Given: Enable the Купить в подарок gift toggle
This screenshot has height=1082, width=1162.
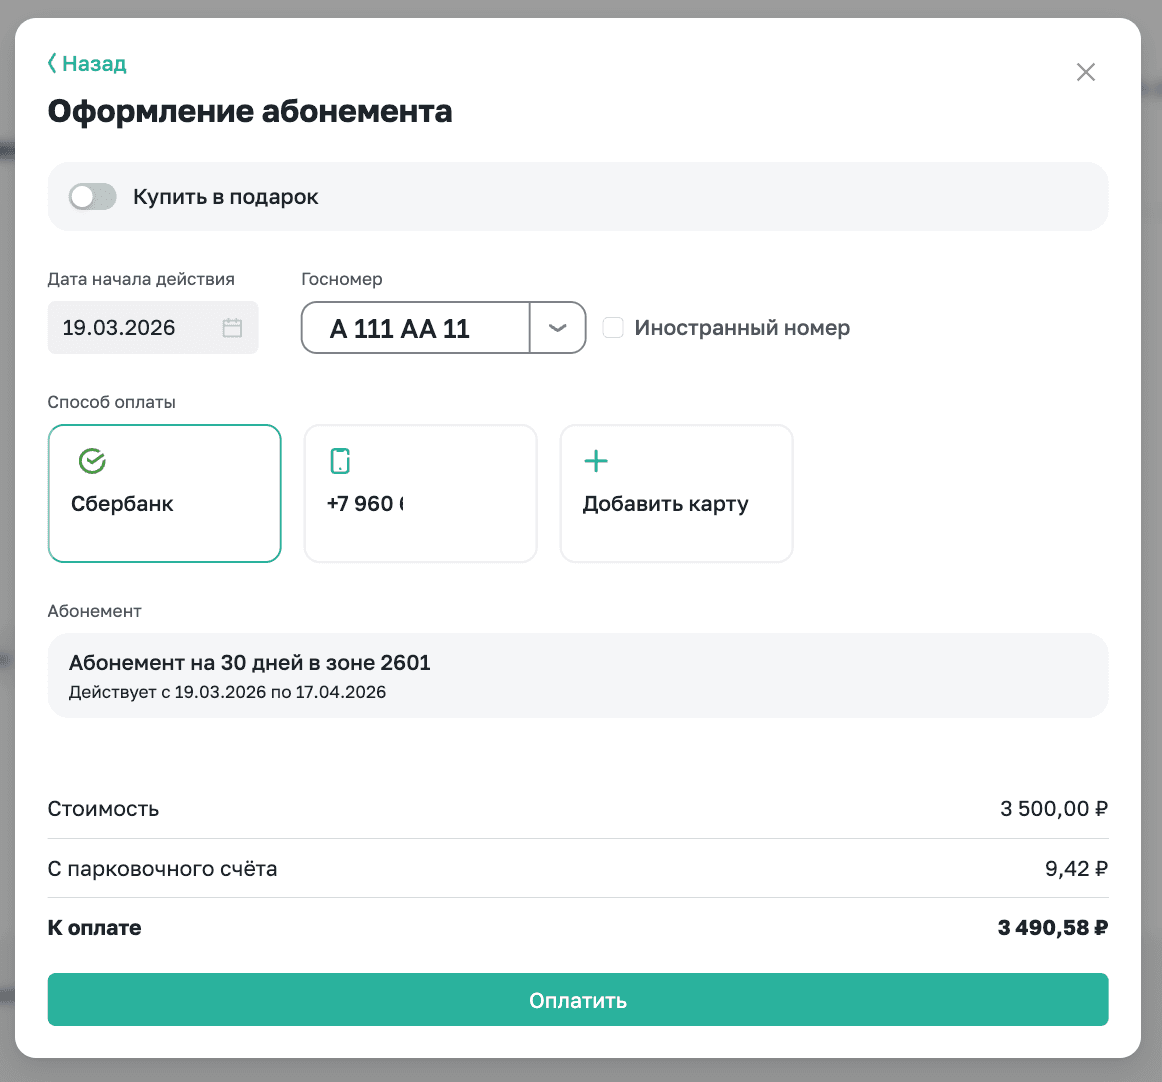Looking at the screenshot, I should click(92, 196).
